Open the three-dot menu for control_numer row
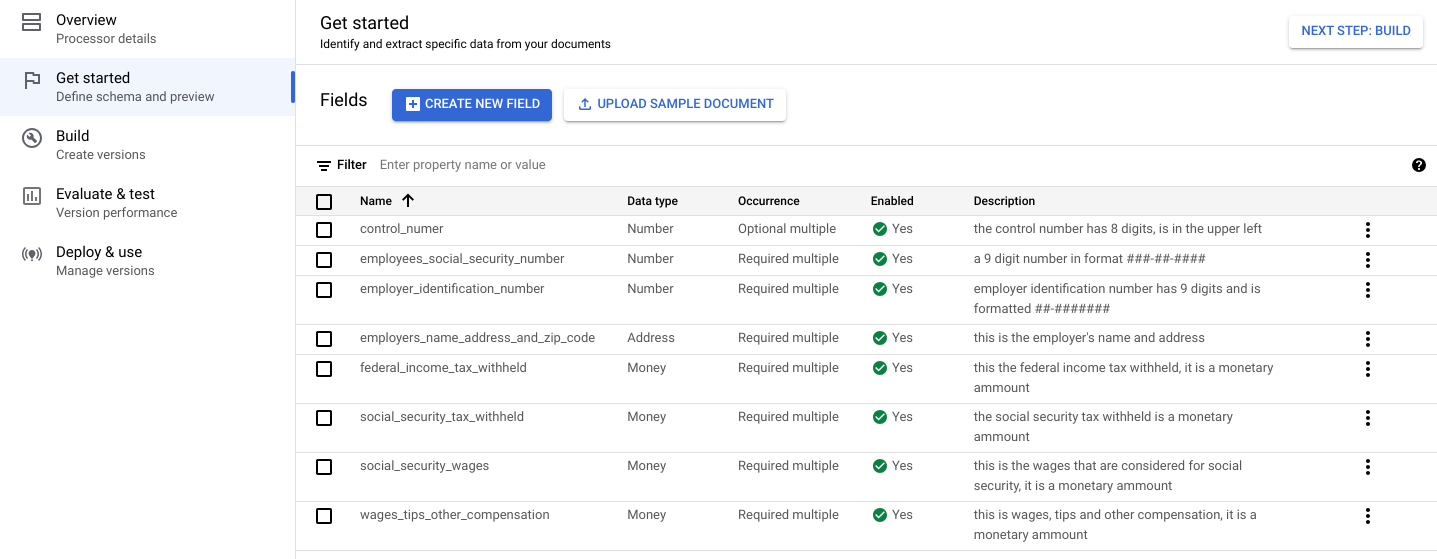The width and height of the screenshot is (1437, 559). tap(1367, 230)
